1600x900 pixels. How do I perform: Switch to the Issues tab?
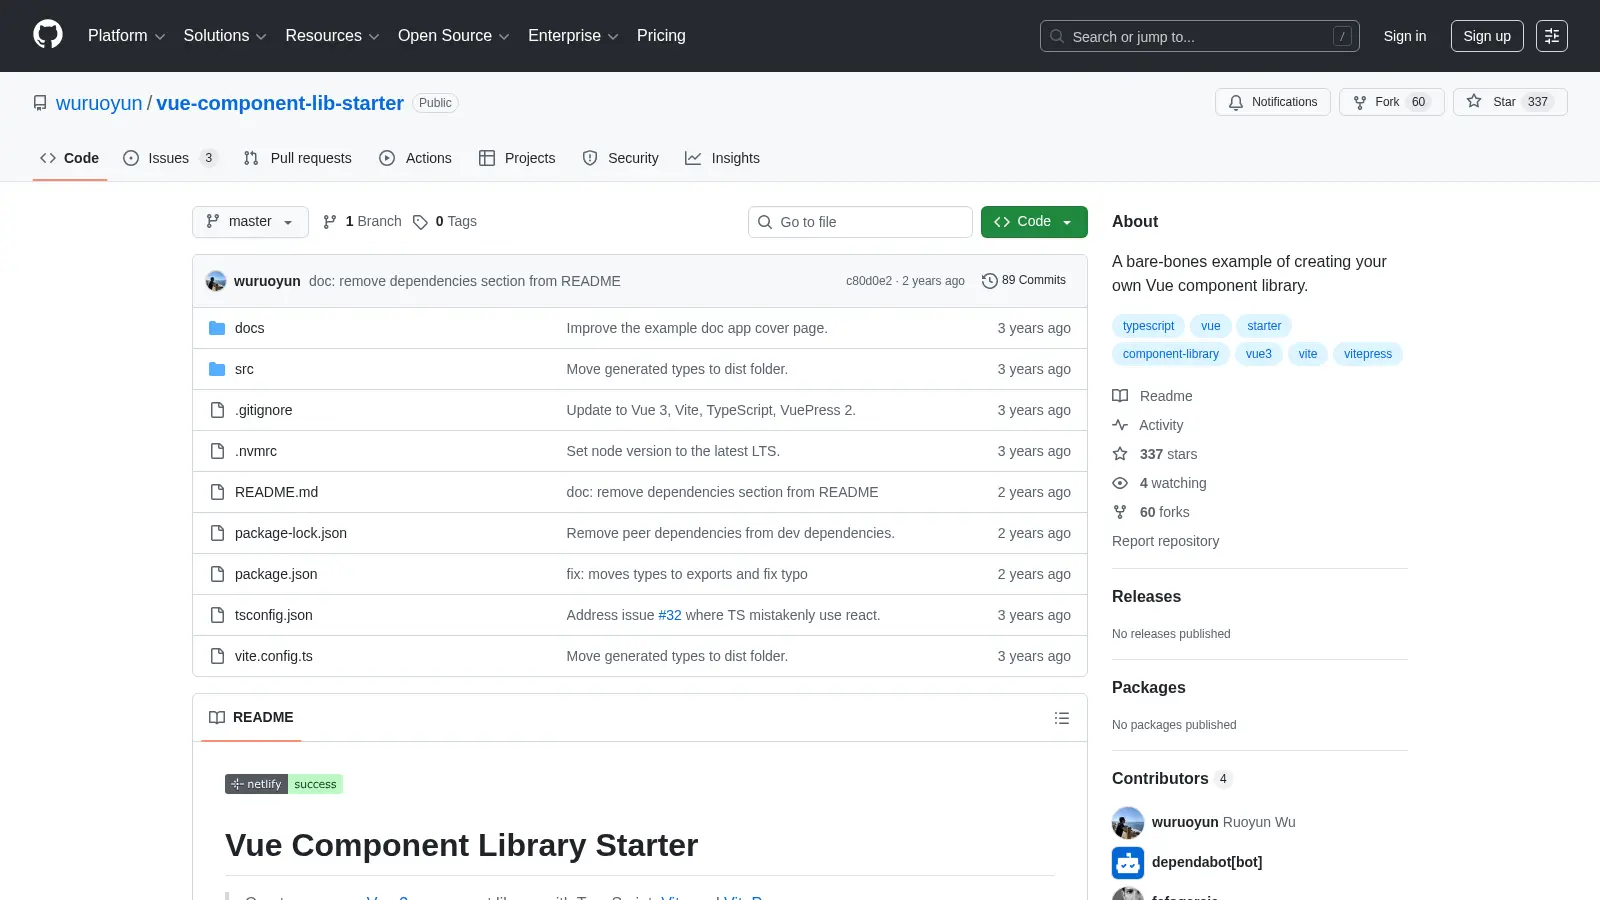170,158
